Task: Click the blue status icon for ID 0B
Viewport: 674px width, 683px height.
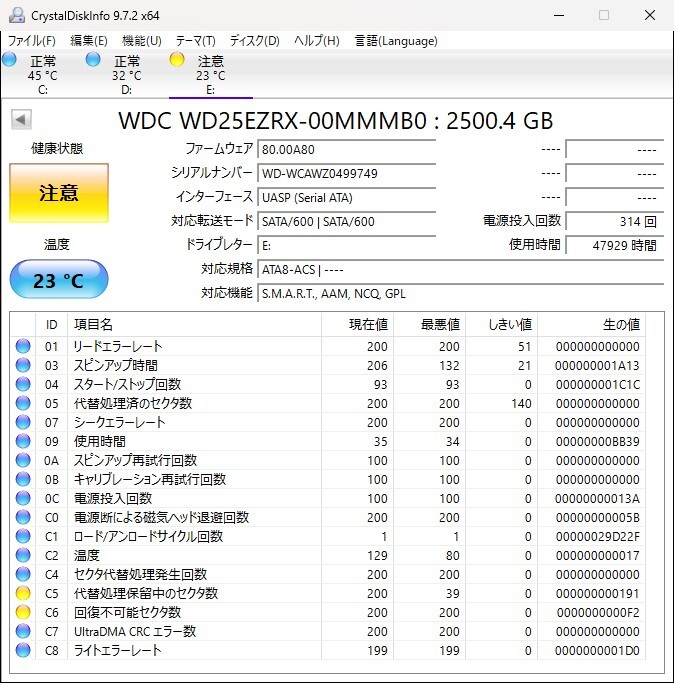Action: coord(23,479)
